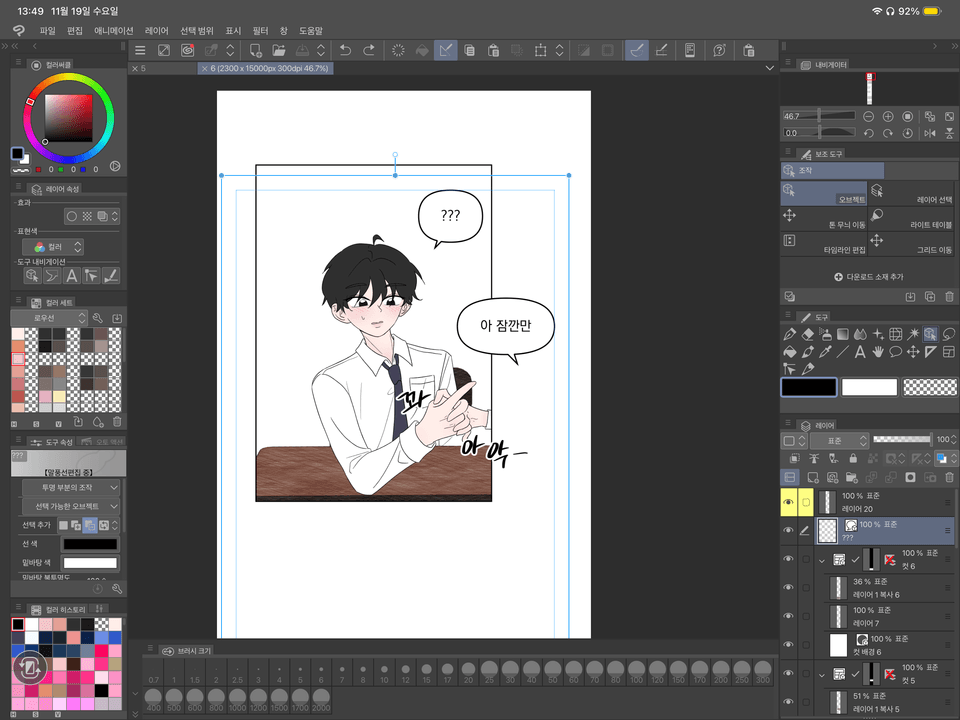
Task: Open 선택 가능한 오브젝트 dropdown
Action: 71,506
